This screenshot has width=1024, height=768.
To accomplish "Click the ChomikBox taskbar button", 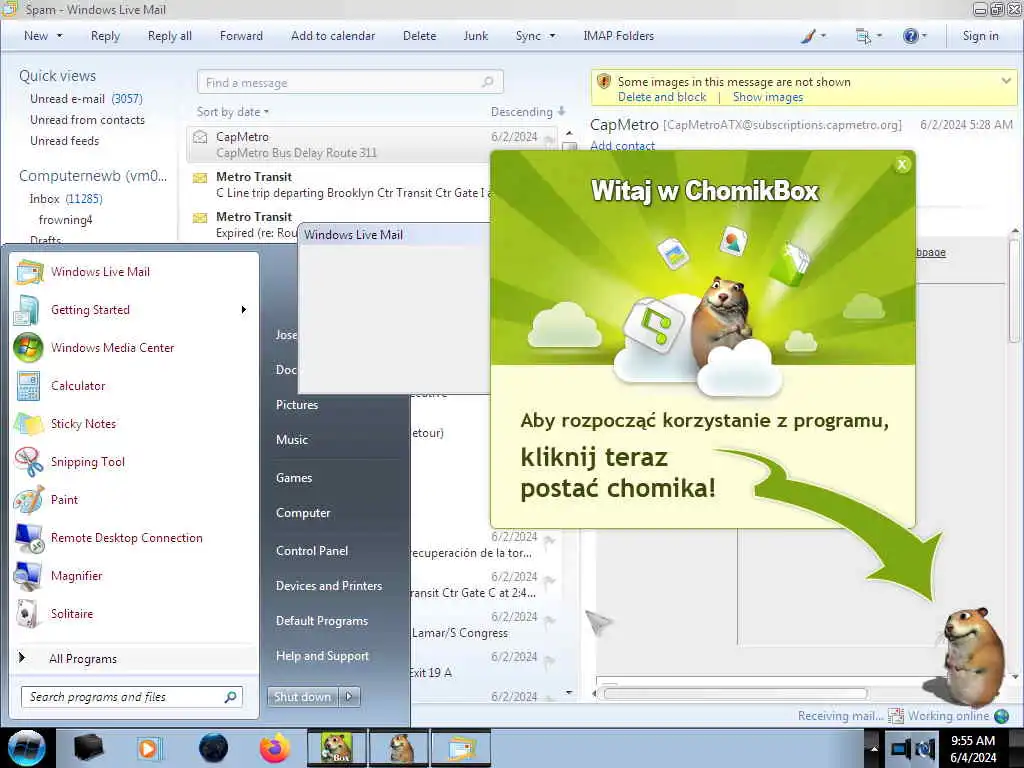I will [x=337, y=748].
